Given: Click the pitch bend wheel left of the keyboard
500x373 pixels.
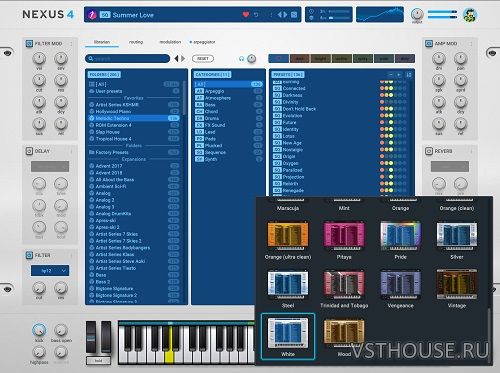Looking at the screenshot, I should point(91,337).
